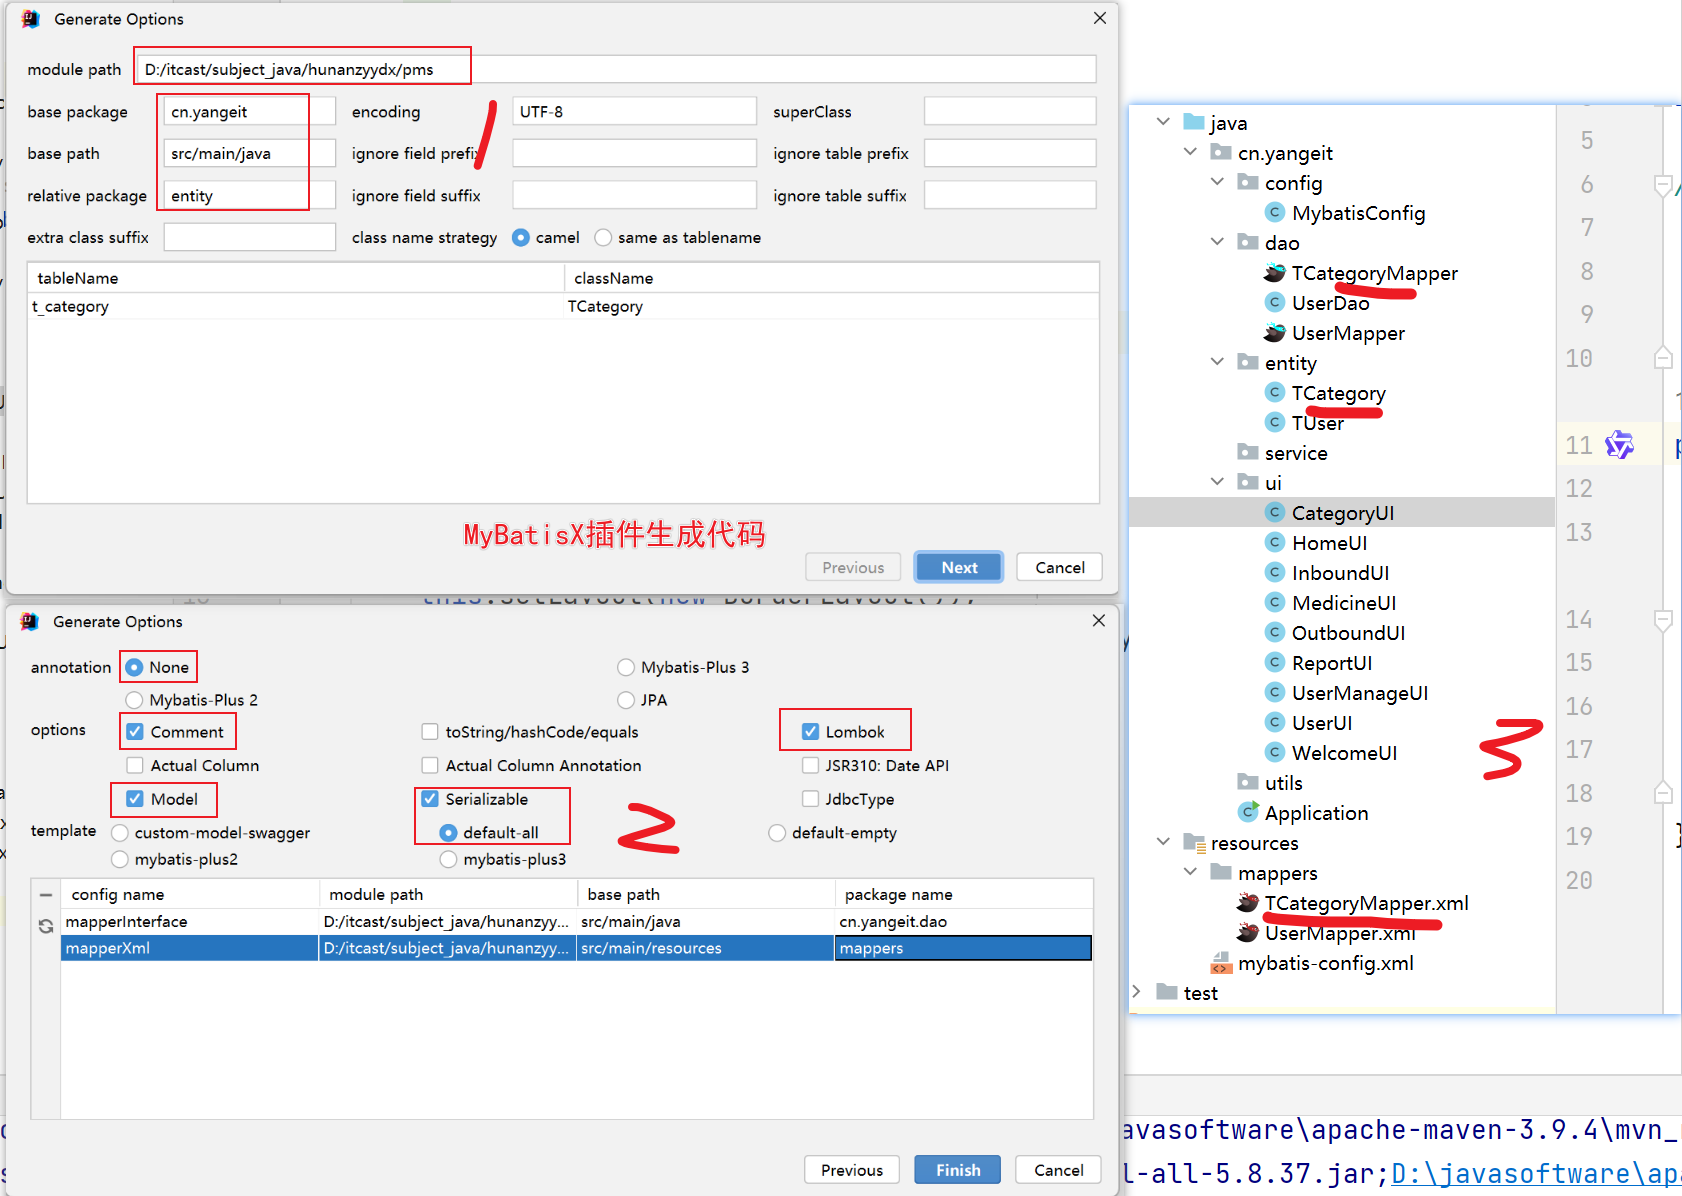Click the MybatisConfig class icon
1682x1196 pixels.
tap(1274, 213)
